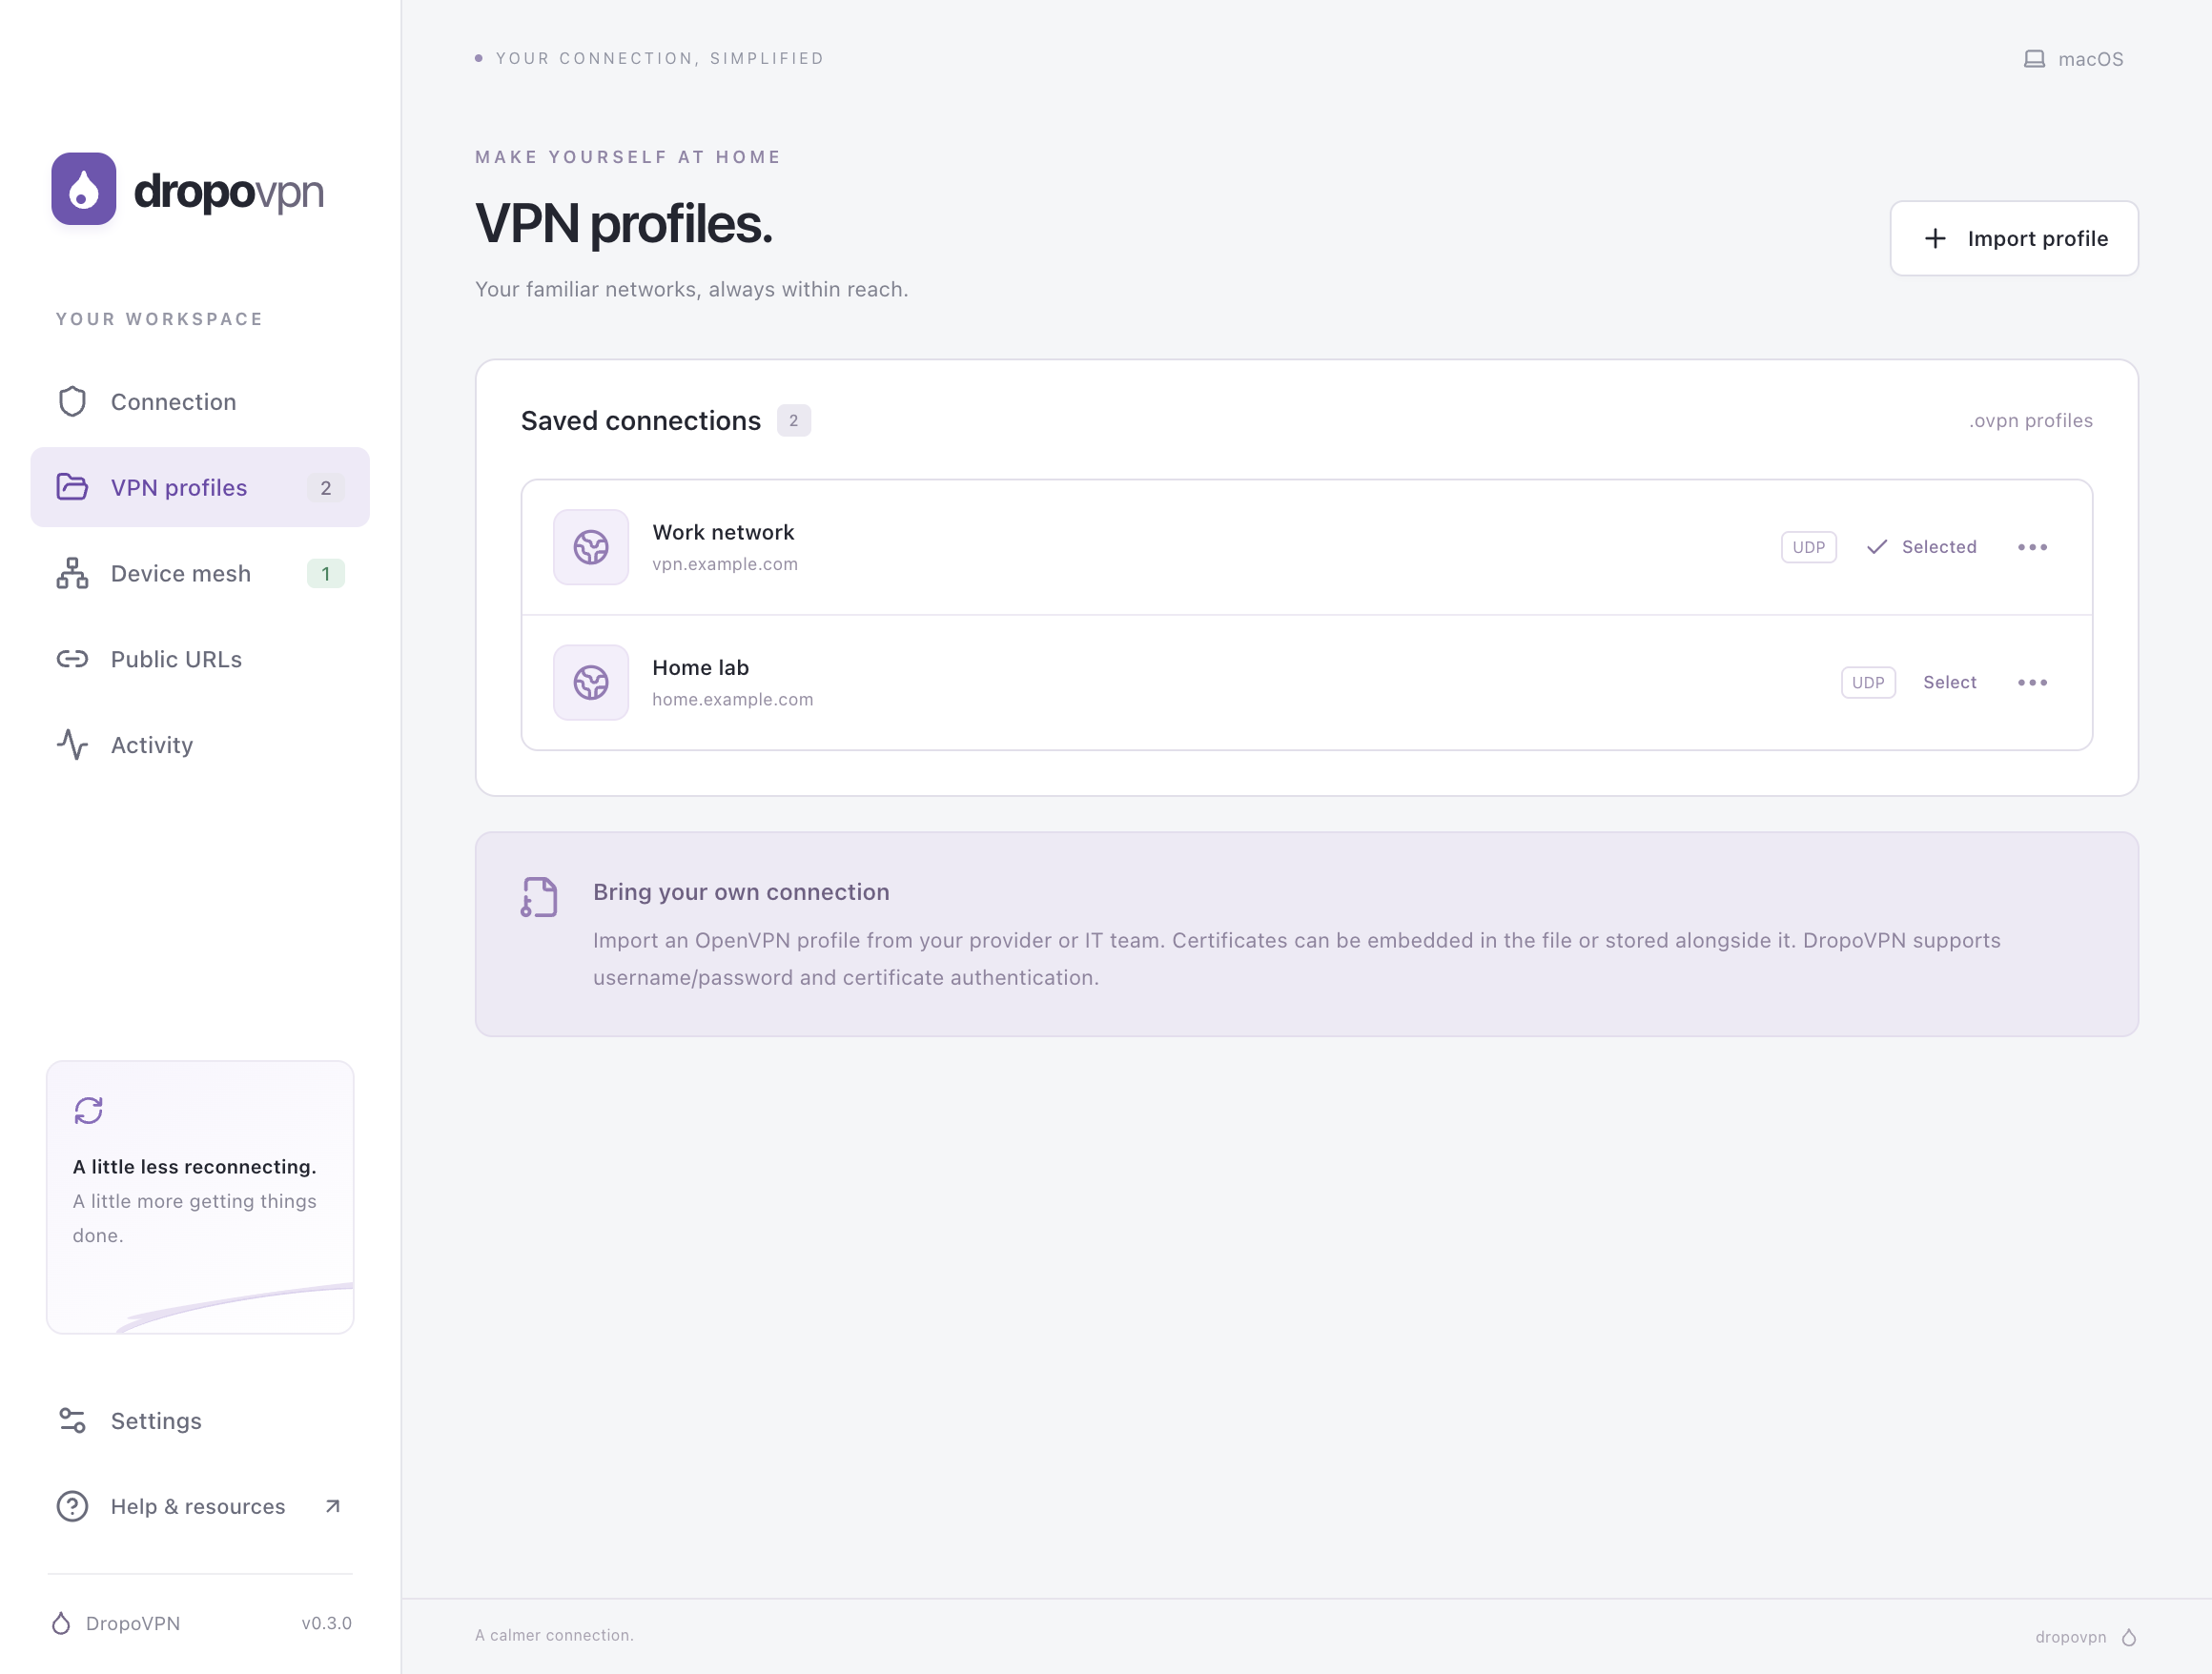Navigate to Device mesh

click(x=200, y=573)
